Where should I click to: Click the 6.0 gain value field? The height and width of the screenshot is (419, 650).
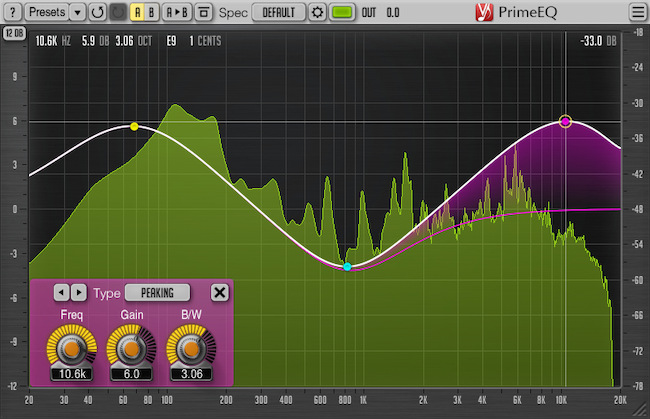131,374
